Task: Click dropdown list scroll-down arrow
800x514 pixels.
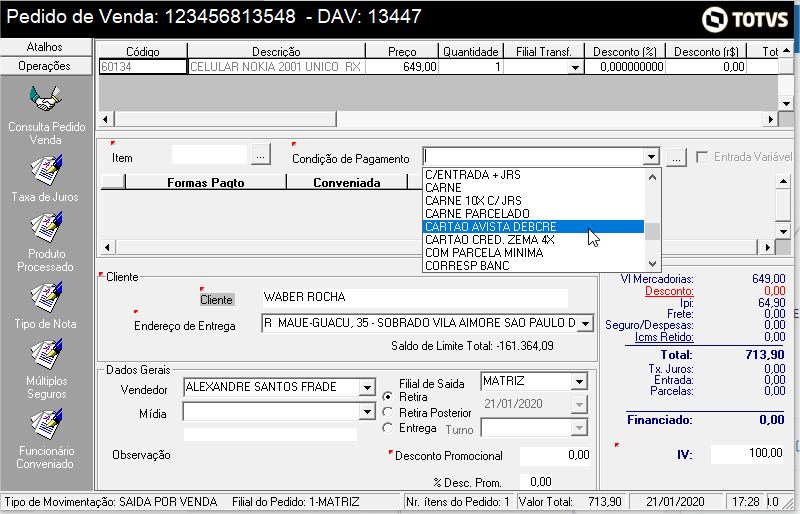Action: point(652,264)
